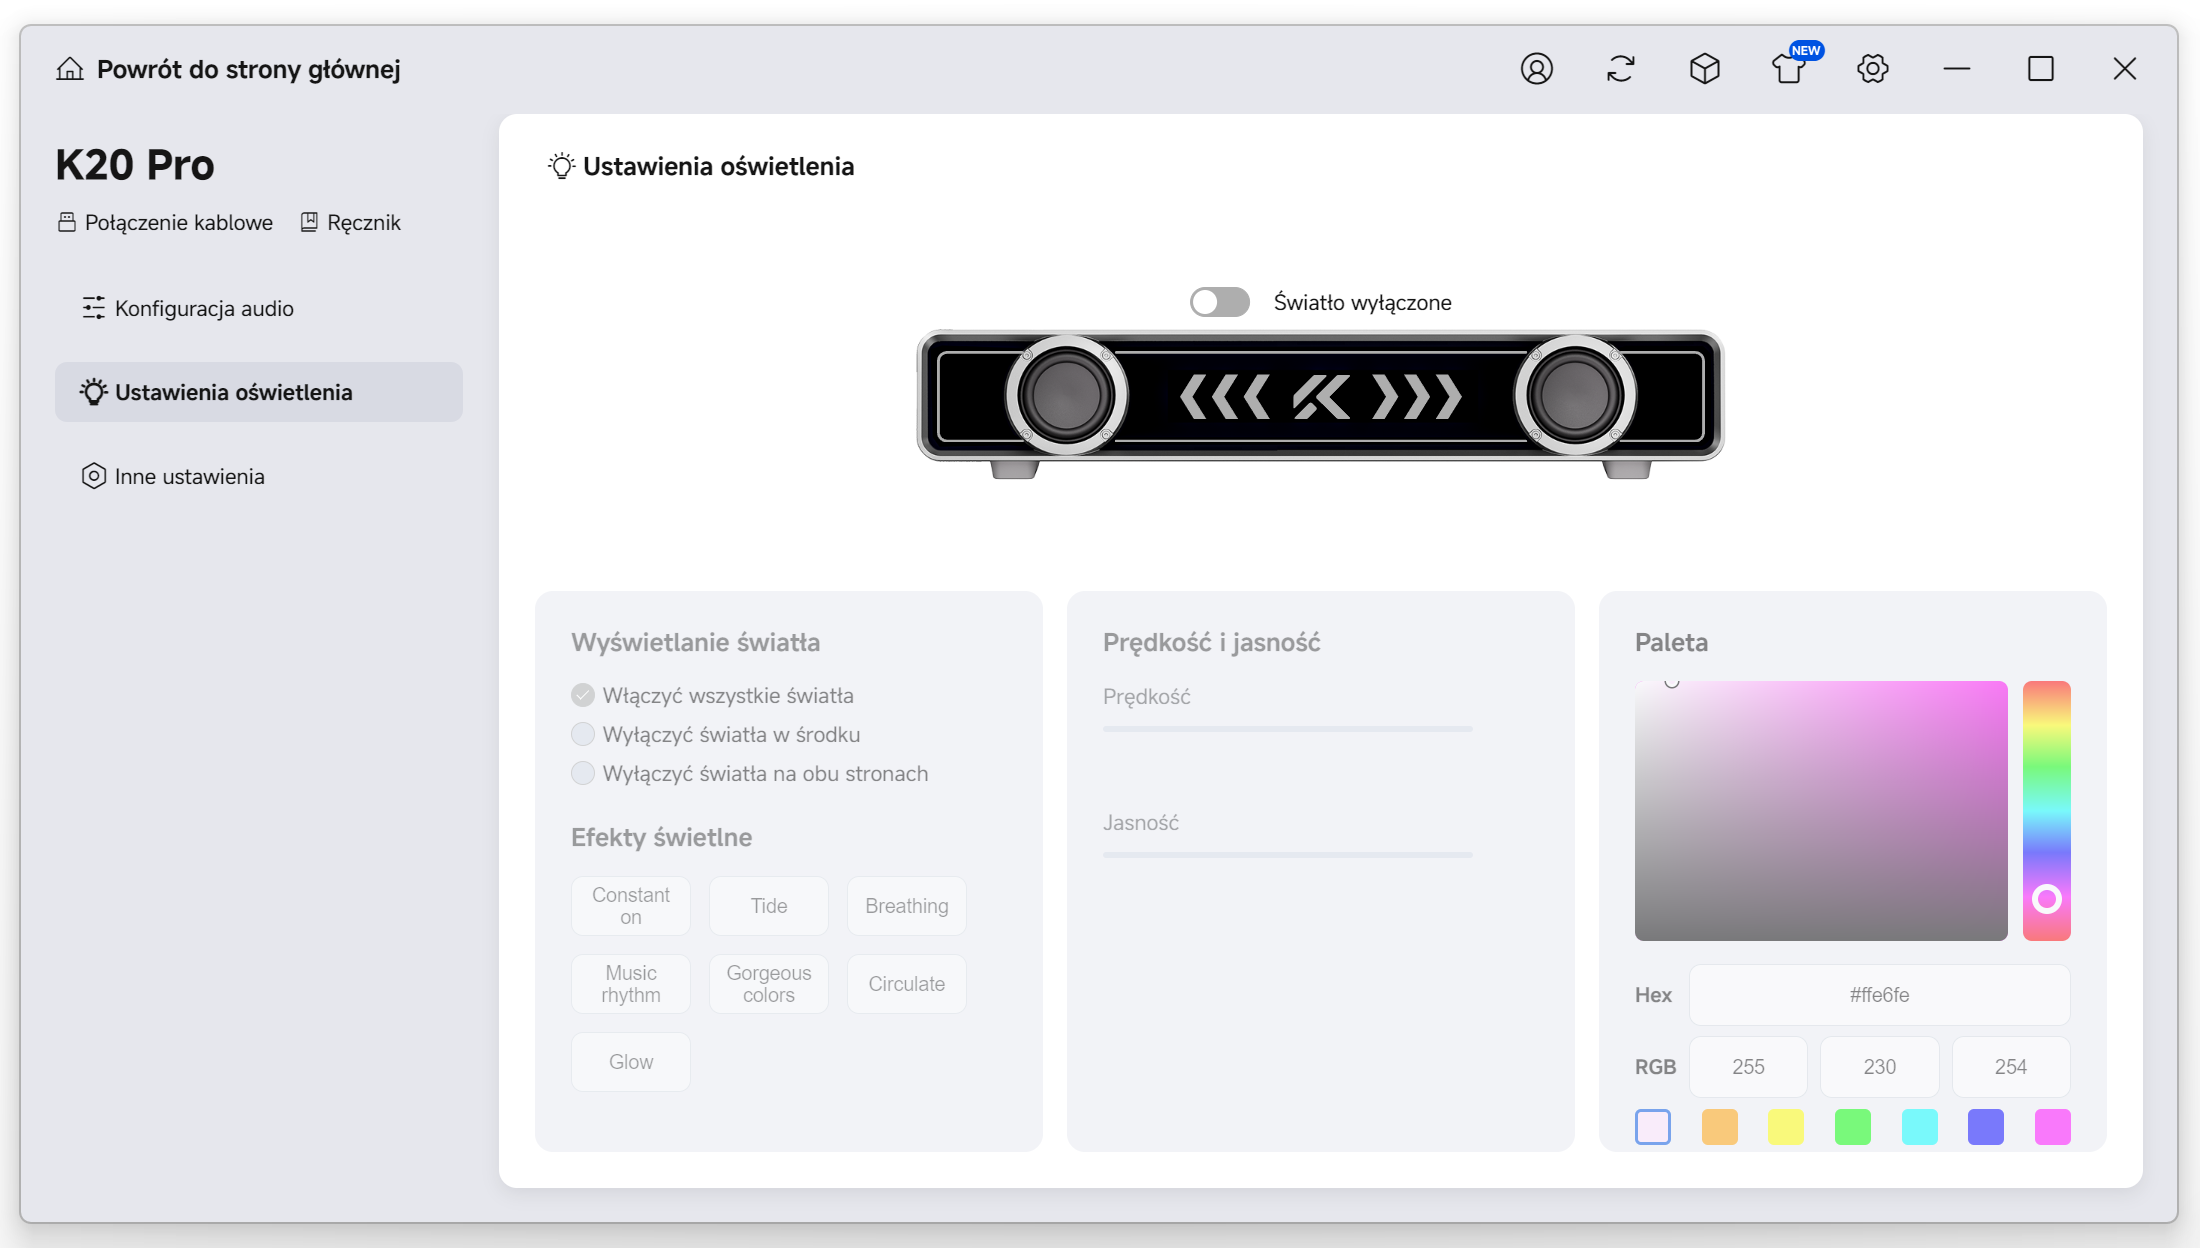2200x1248 pixels.
Task: Click the hexagon Inne ustawienia icon
Action: (94, 476)
